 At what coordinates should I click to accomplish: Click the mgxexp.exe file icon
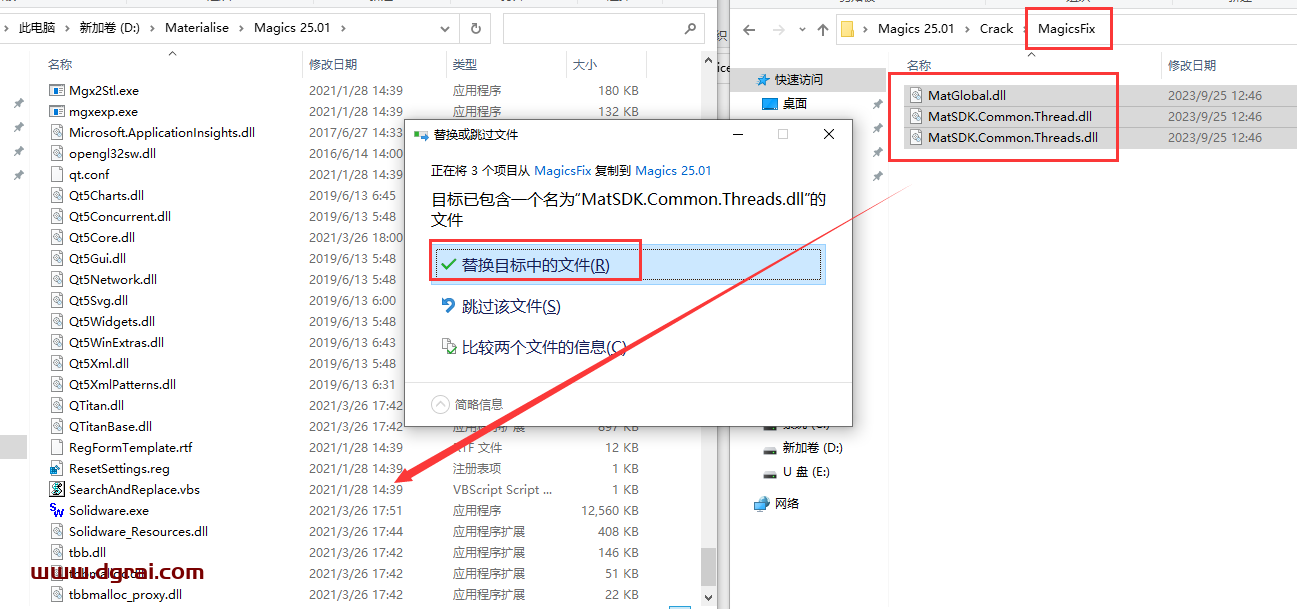pos(57,112)
